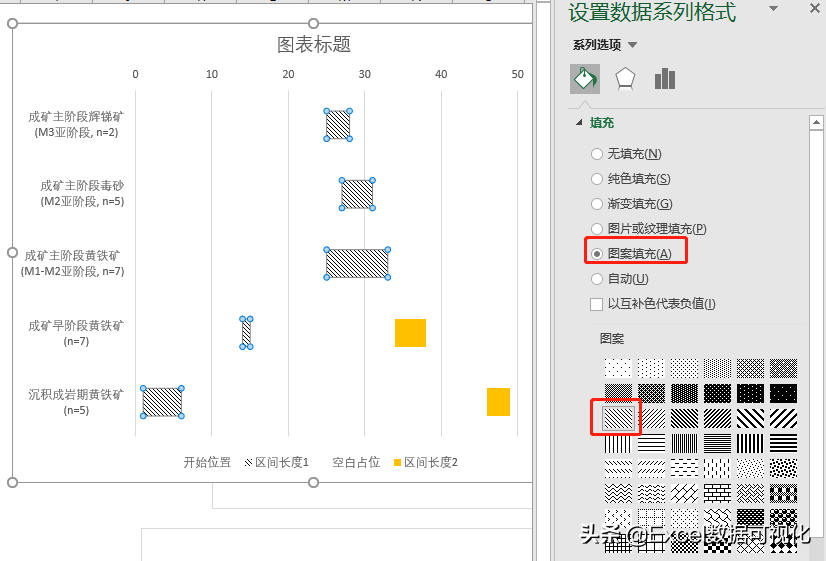Select 渐变填充(G) gradient fill option
The height and width of the screenshot is (561, 826).
(x=632, y=204)
